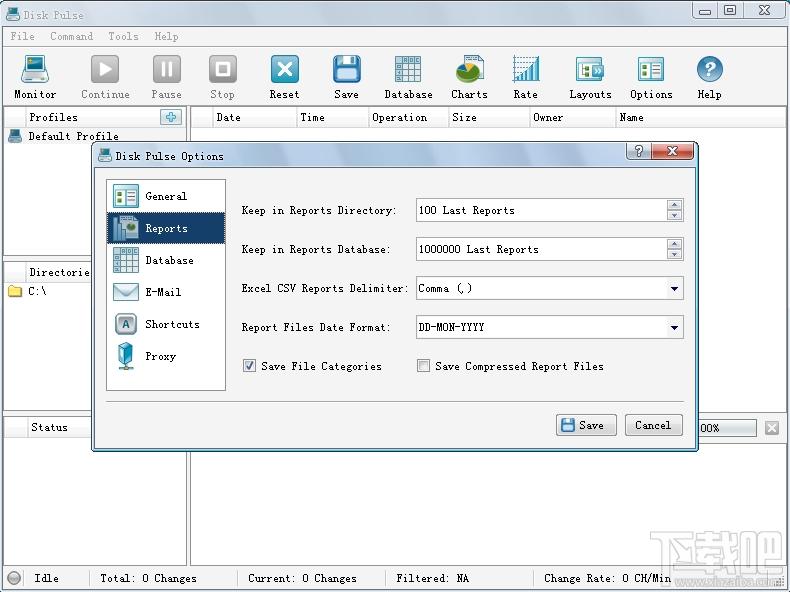Click the Current: 0 Changes status text
Screen dimensions: 790x592
coord(302,578)
